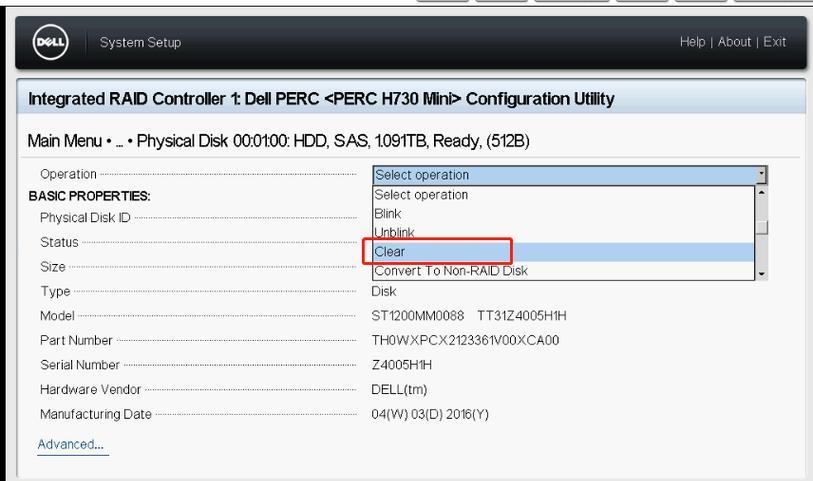Click the Operation dropdown arrow button
The image size is (813, 481).
(x=761, y=175)
